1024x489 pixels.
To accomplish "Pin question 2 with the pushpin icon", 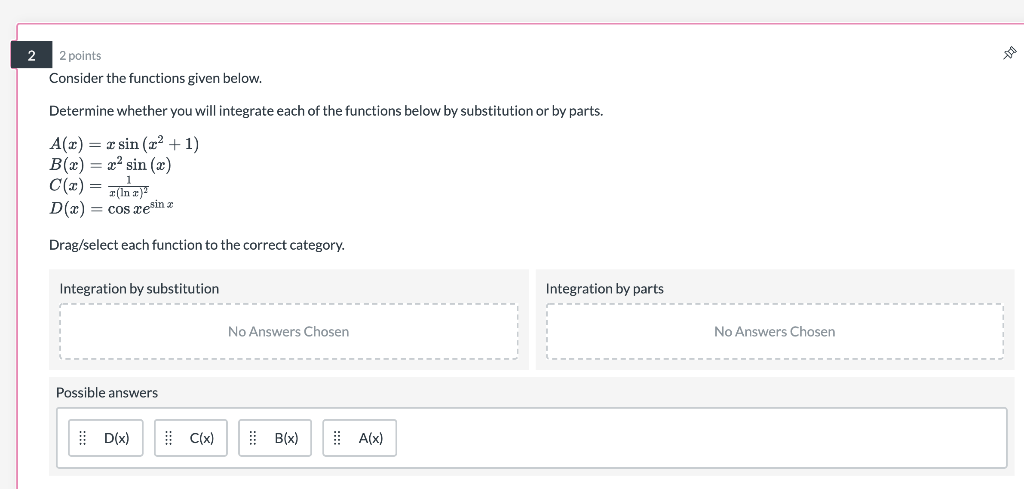I will coord(1010,53).
